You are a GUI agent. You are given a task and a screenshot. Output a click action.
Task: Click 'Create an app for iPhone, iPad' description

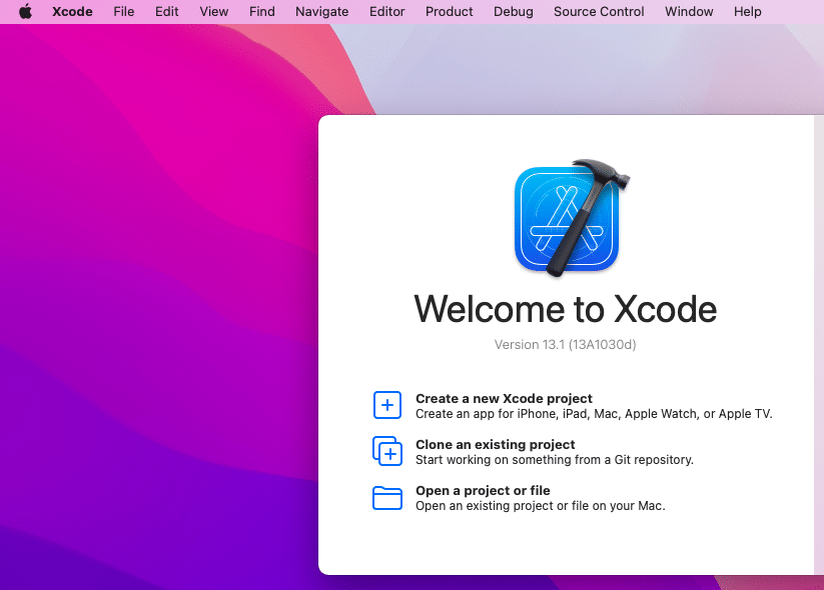(x=594, y=414)
